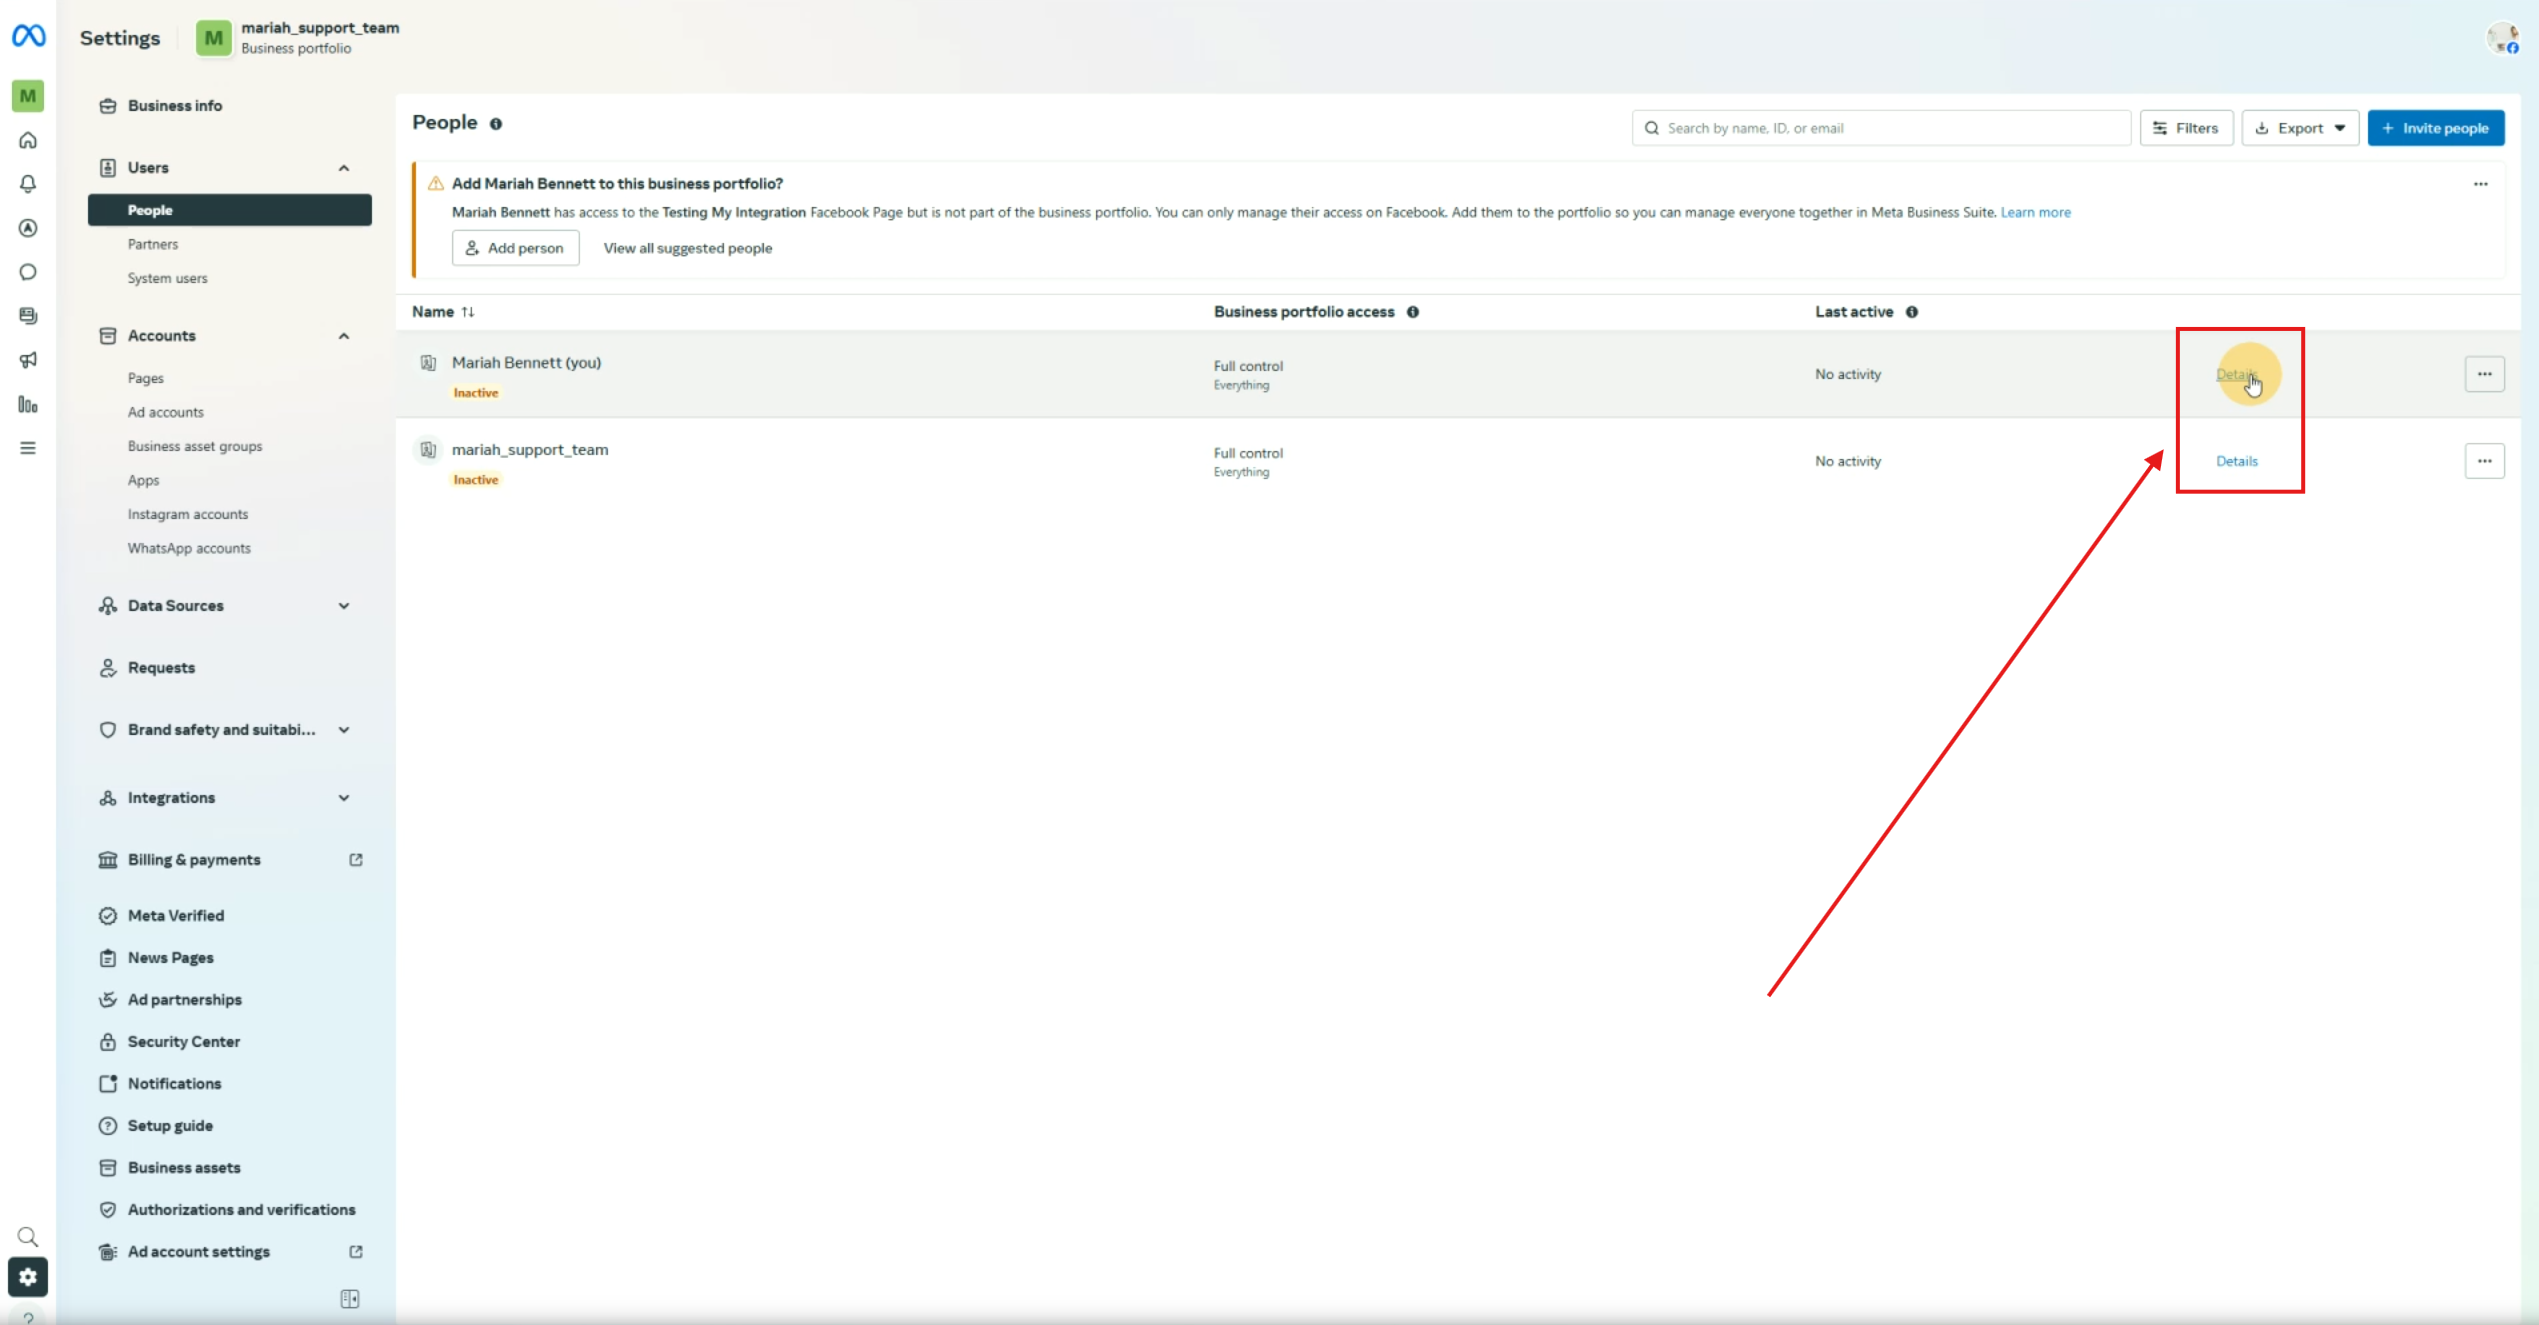
Task: Open more options for Mariah Bennett row
Action: coord(2485,374)
